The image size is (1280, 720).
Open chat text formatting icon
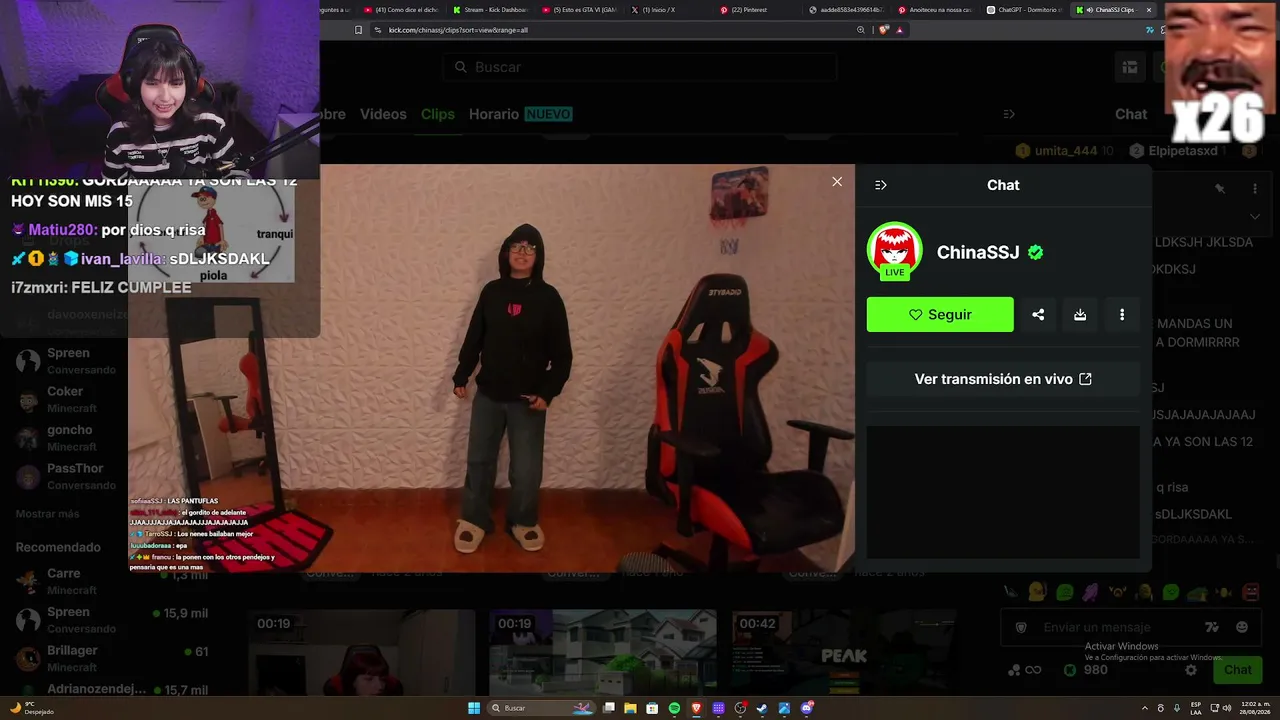pos(1212,627)
